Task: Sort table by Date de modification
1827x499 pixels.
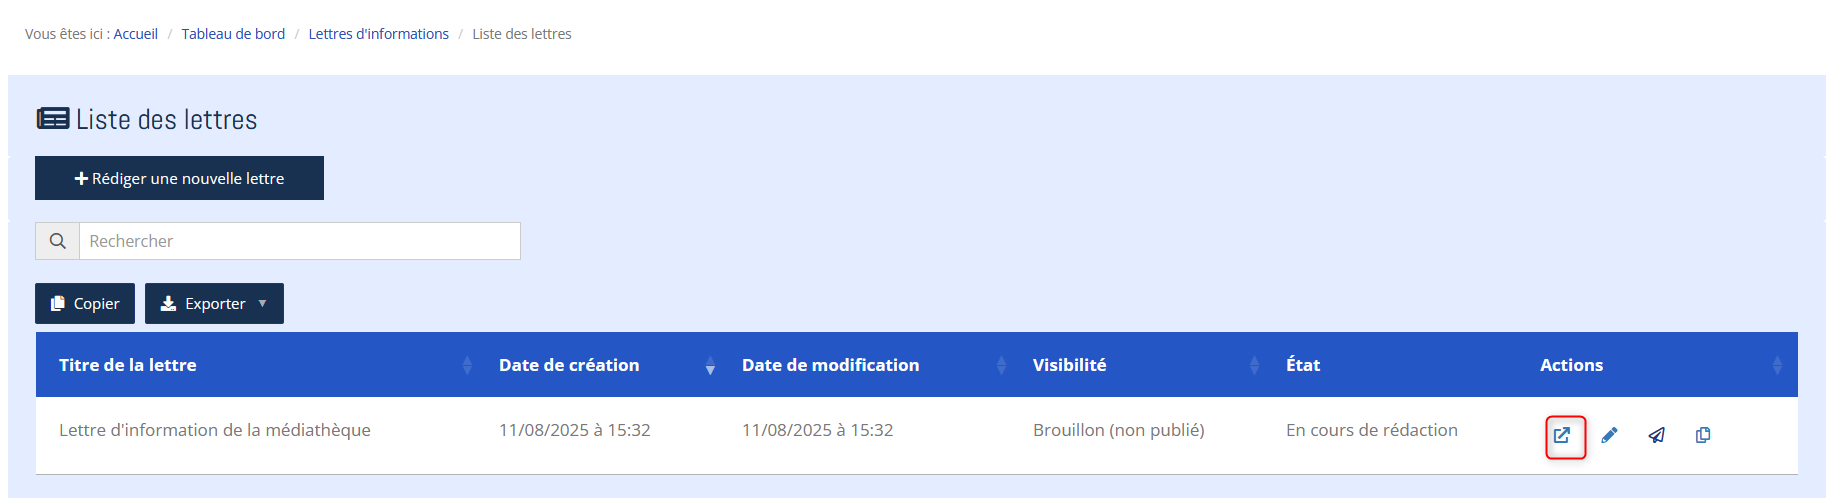Action: pyautogui.click(x=1001, y=365)
